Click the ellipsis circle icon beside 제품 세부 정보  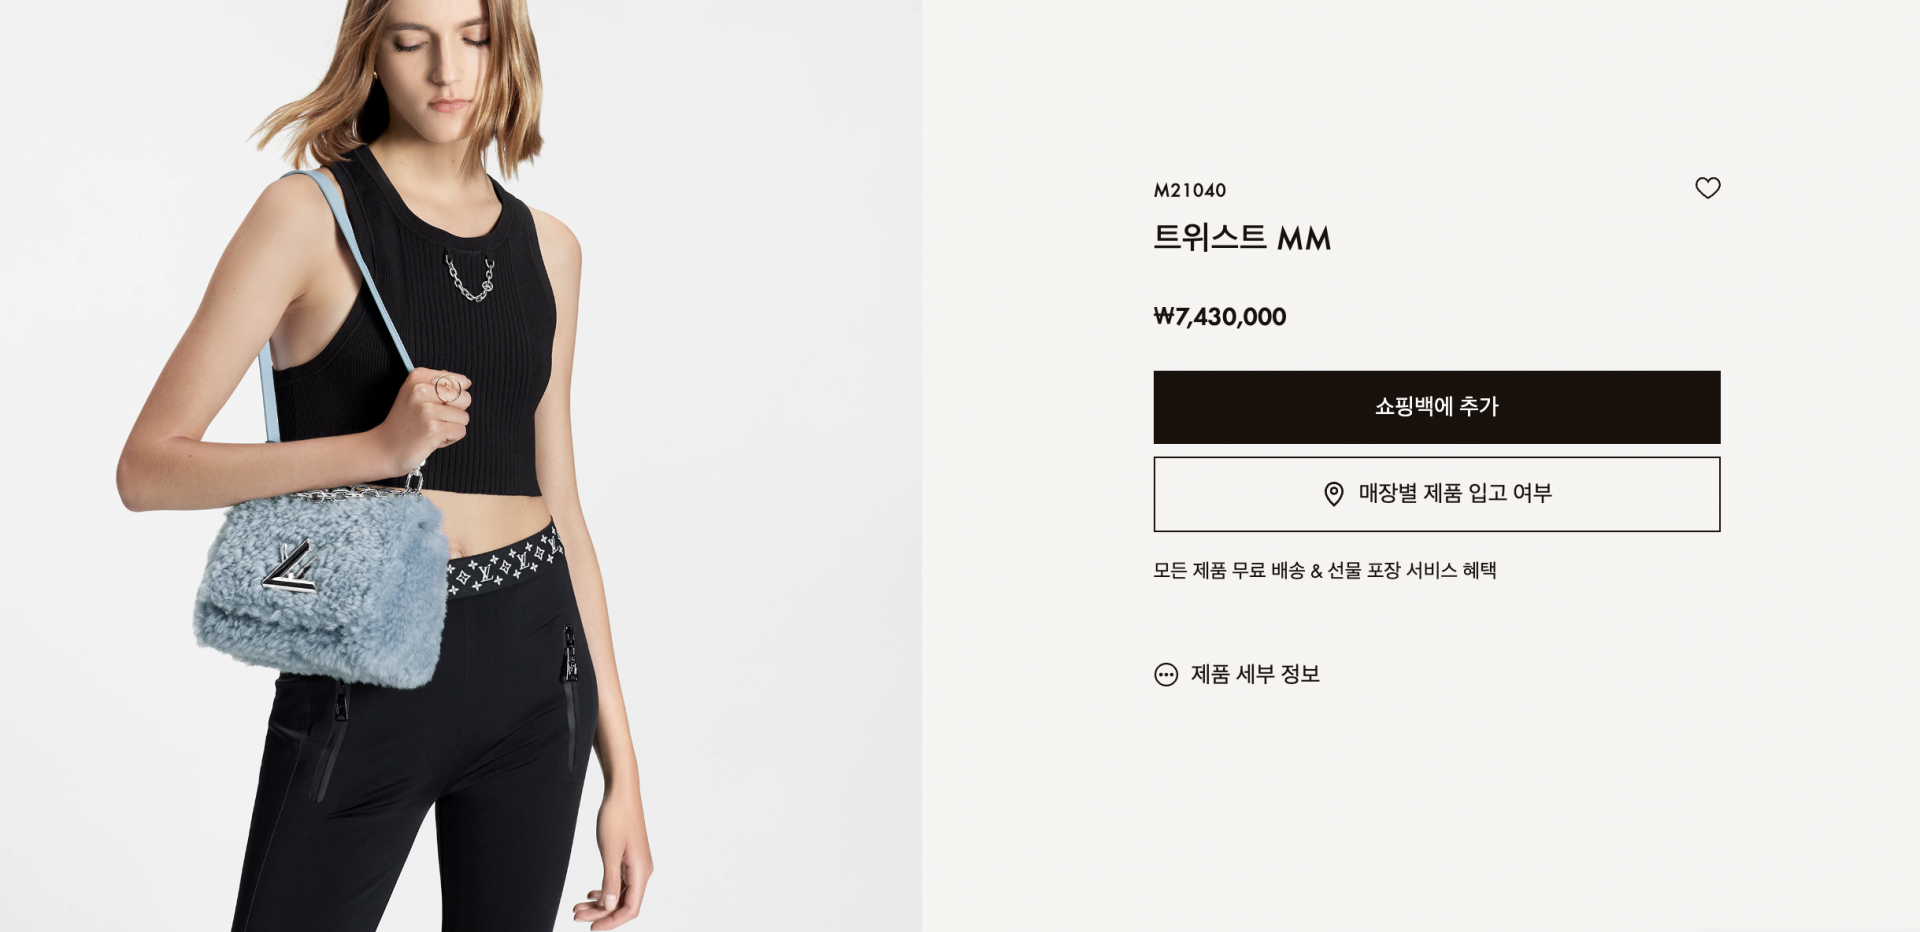tap(1166, 674)
